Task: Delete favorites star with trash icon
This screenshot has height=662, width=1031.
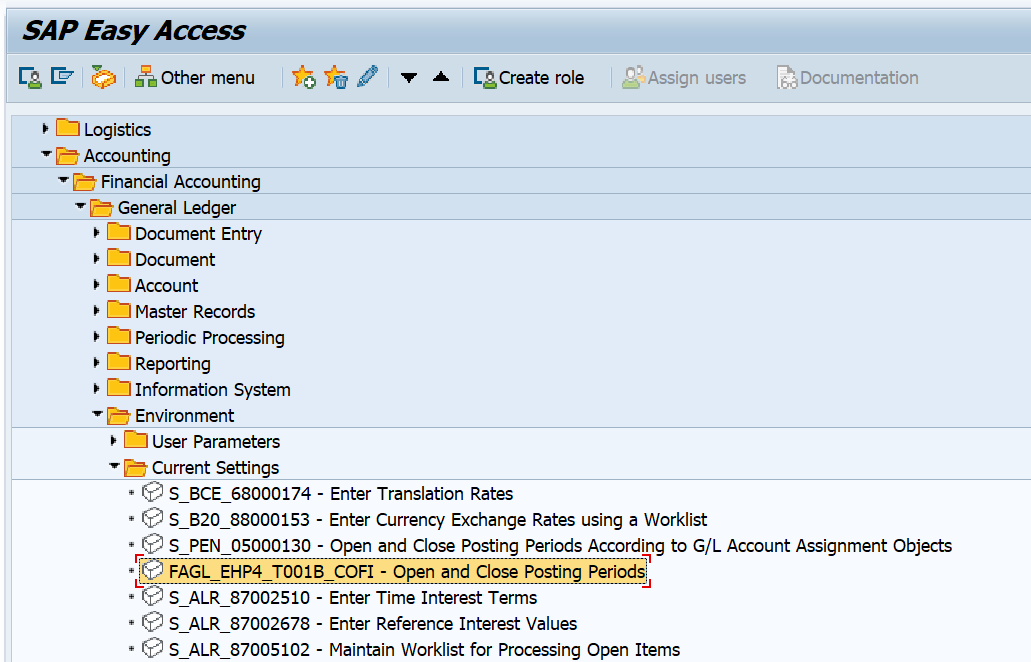Action: tap(336, 77)
